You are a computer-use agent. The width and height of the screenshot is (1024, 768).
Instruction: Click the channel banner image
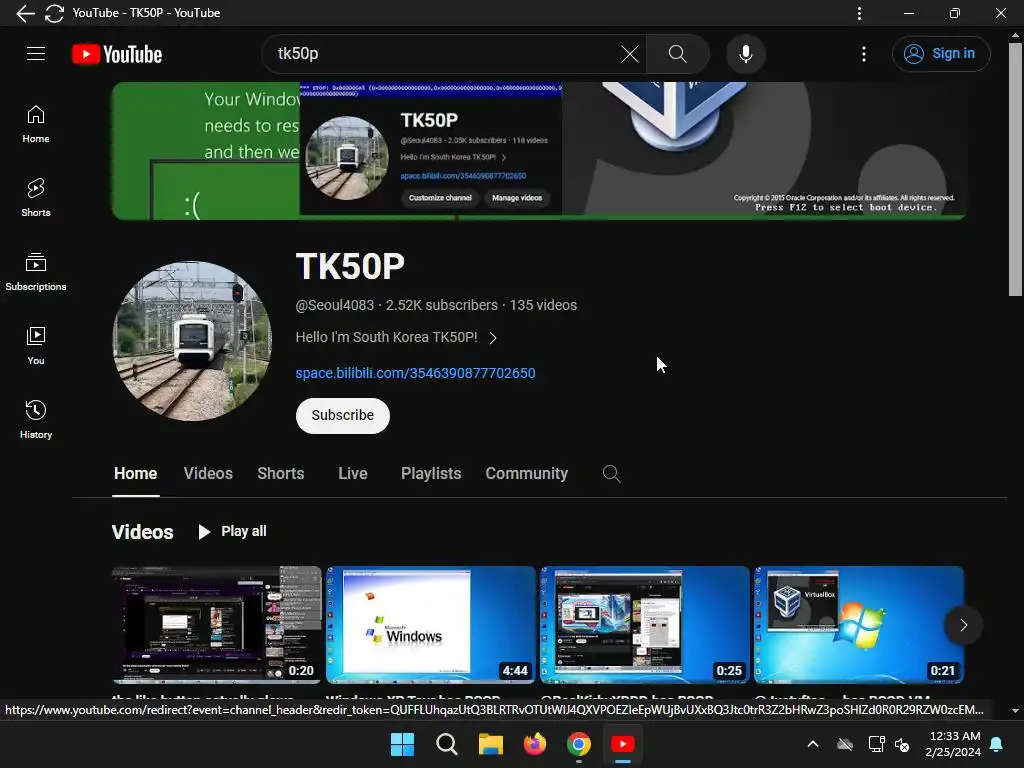click(x=538, y=151)
